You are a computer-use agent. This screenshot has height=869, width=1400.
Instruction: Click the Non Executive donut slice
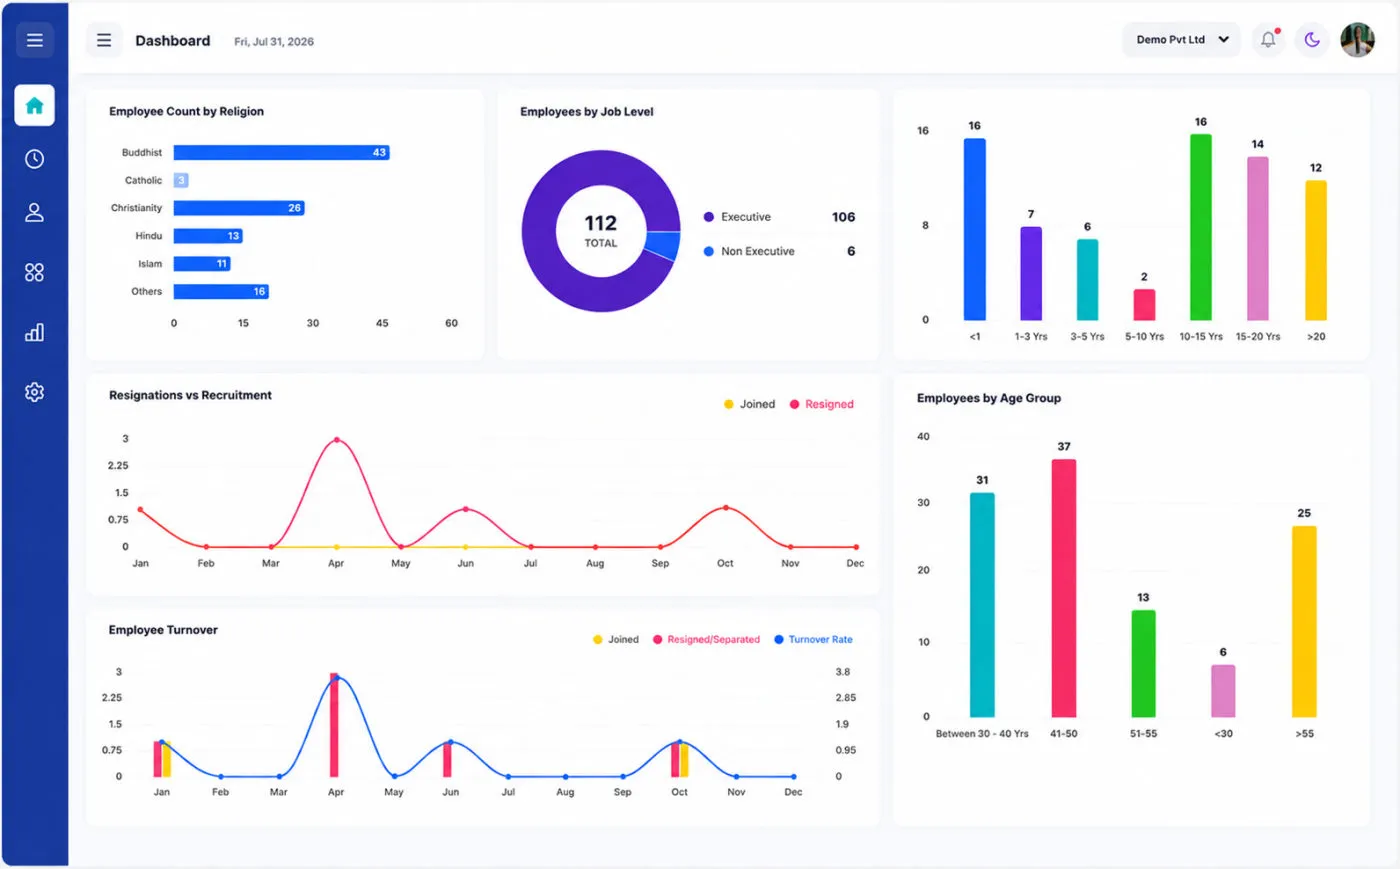click(663, 245)
